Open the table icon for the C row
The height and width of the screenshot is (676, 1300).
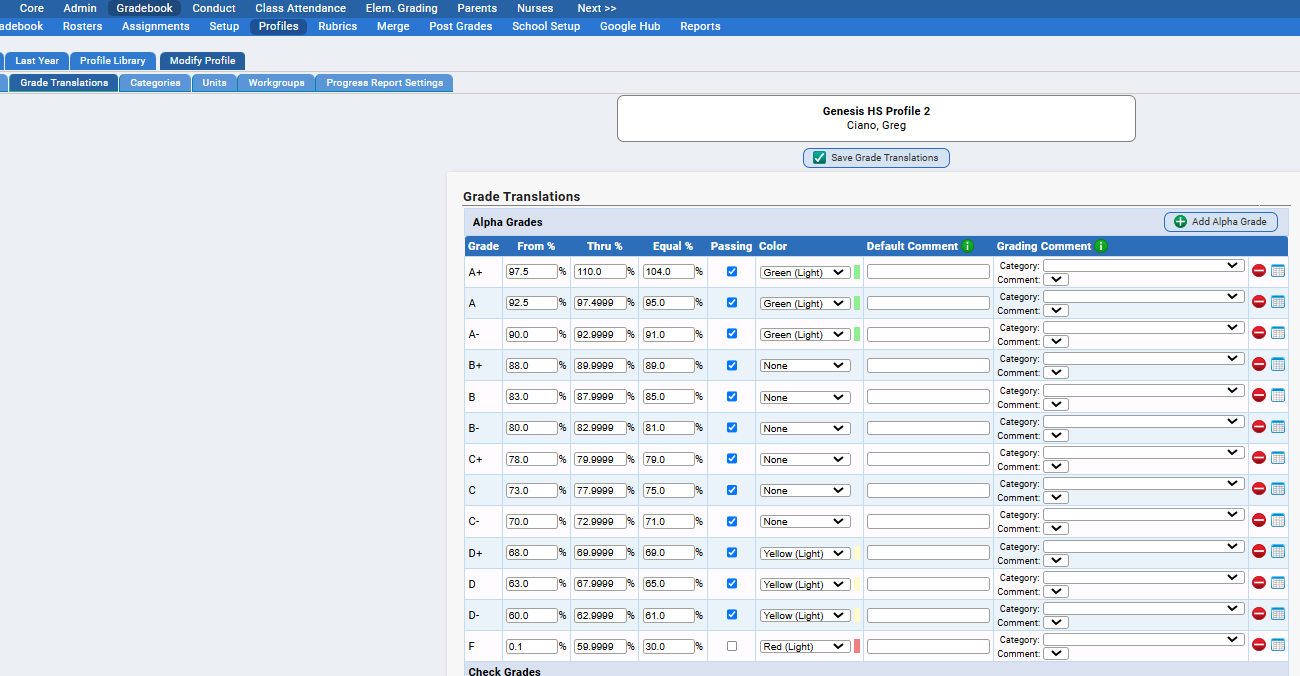1278,489
